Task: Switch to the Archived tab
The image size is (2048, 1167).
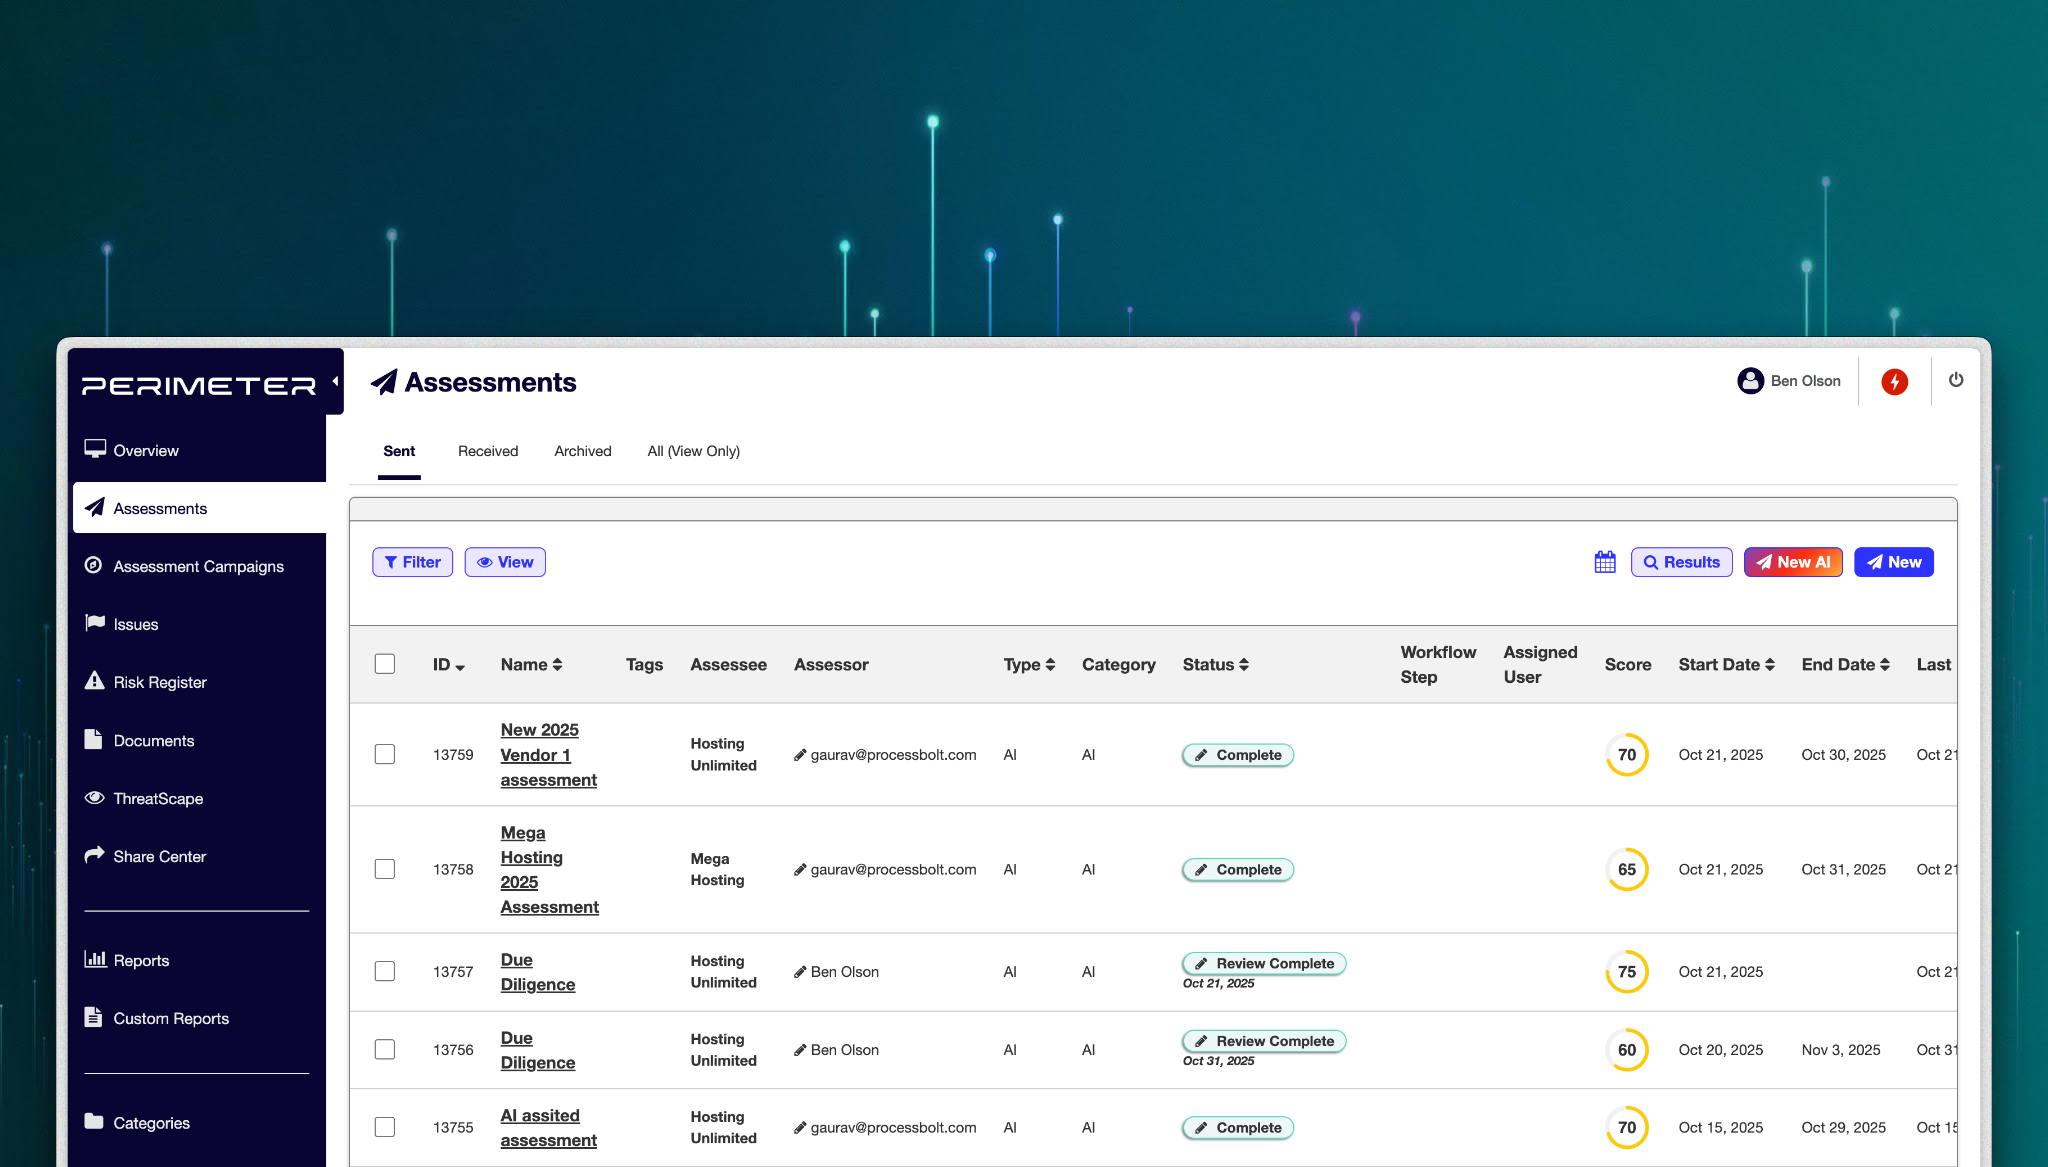Action: (x=583, y=451)
